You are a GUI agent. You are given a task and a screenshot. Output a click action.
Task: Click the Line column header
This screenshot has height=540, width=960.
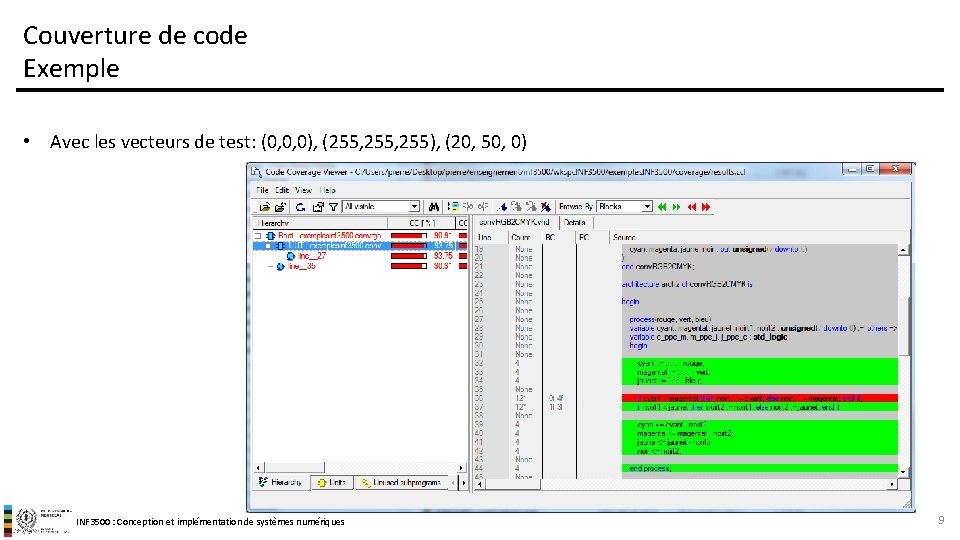pos(490,237)
